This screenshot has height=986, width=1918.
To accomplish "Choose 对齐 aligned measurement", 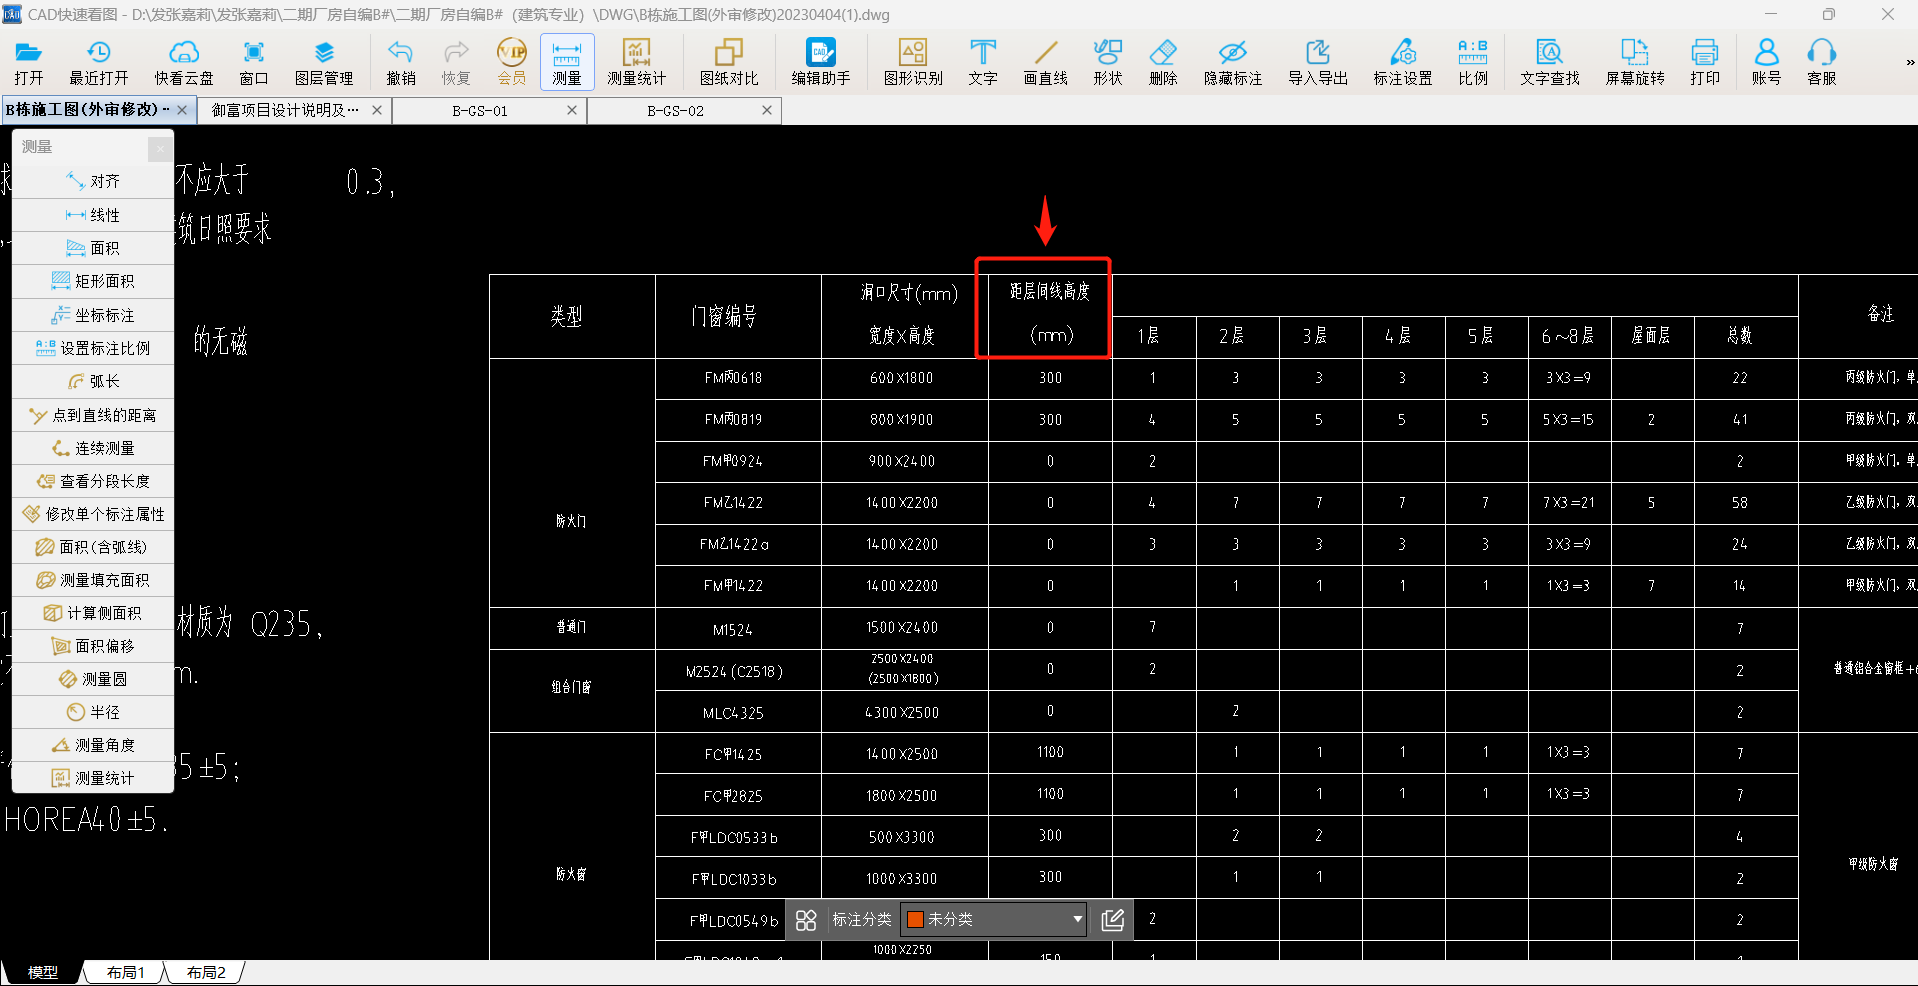I will [93, 181].
